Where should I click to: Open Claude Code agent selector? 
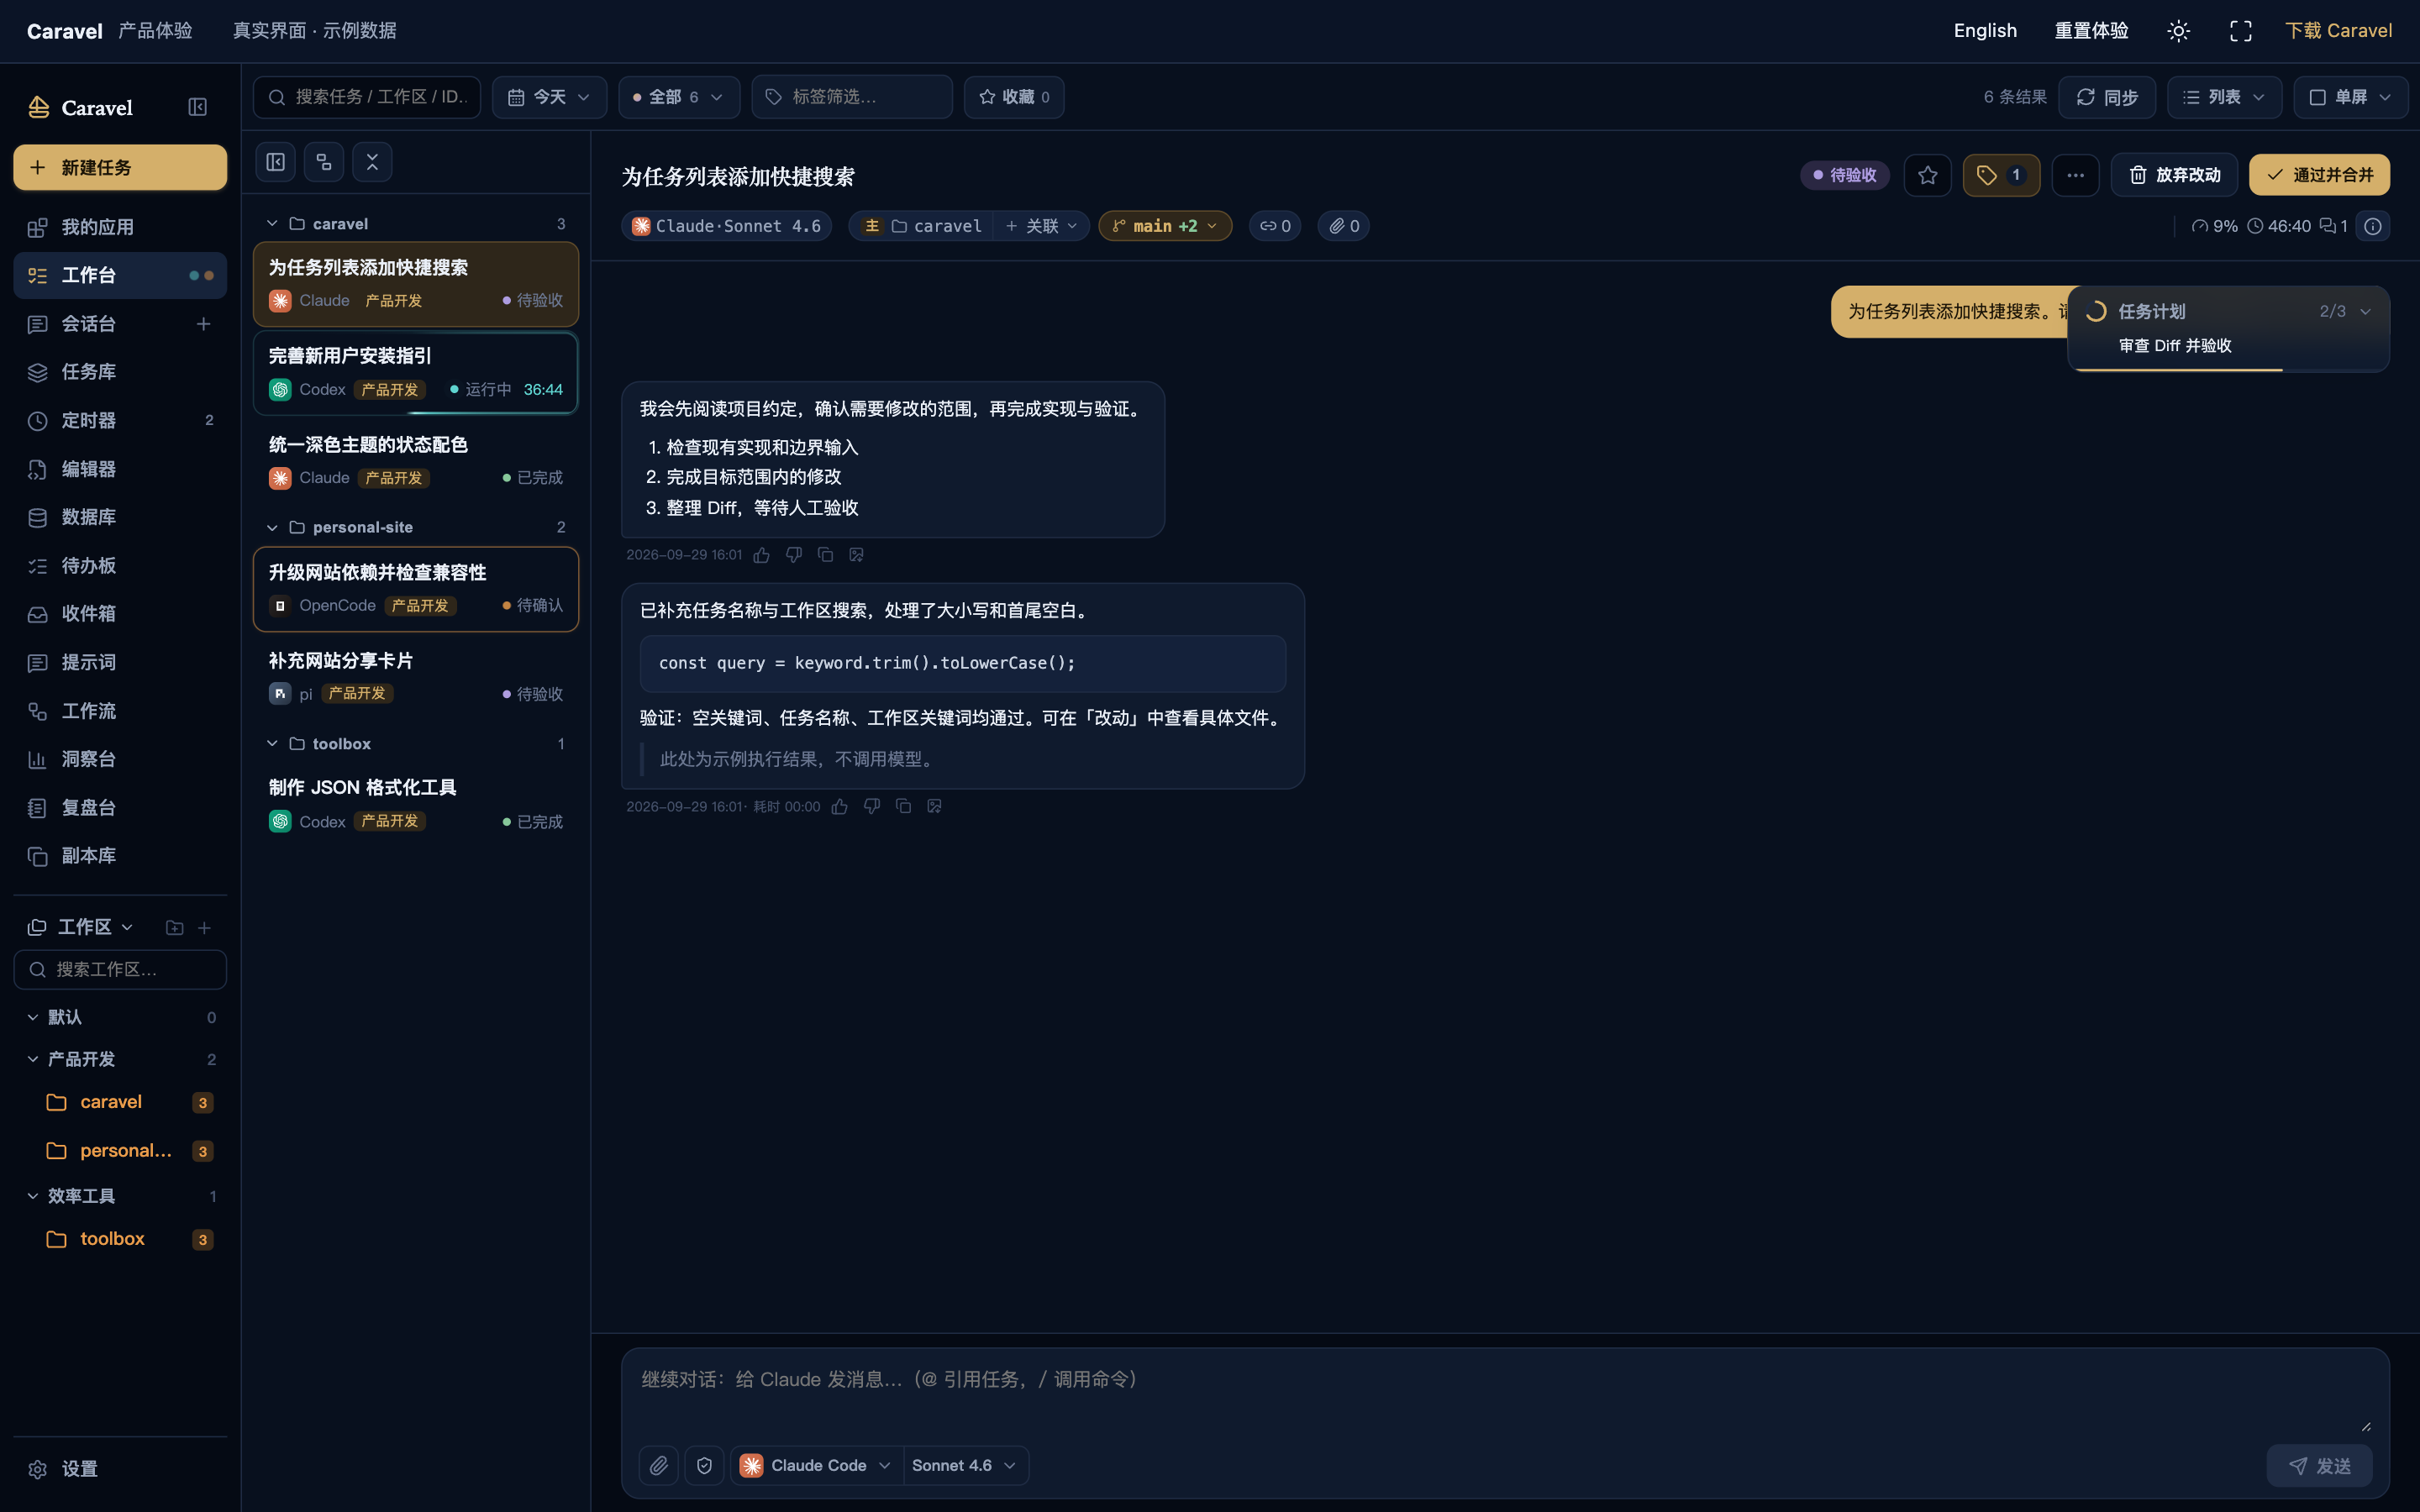point(816,1465)
